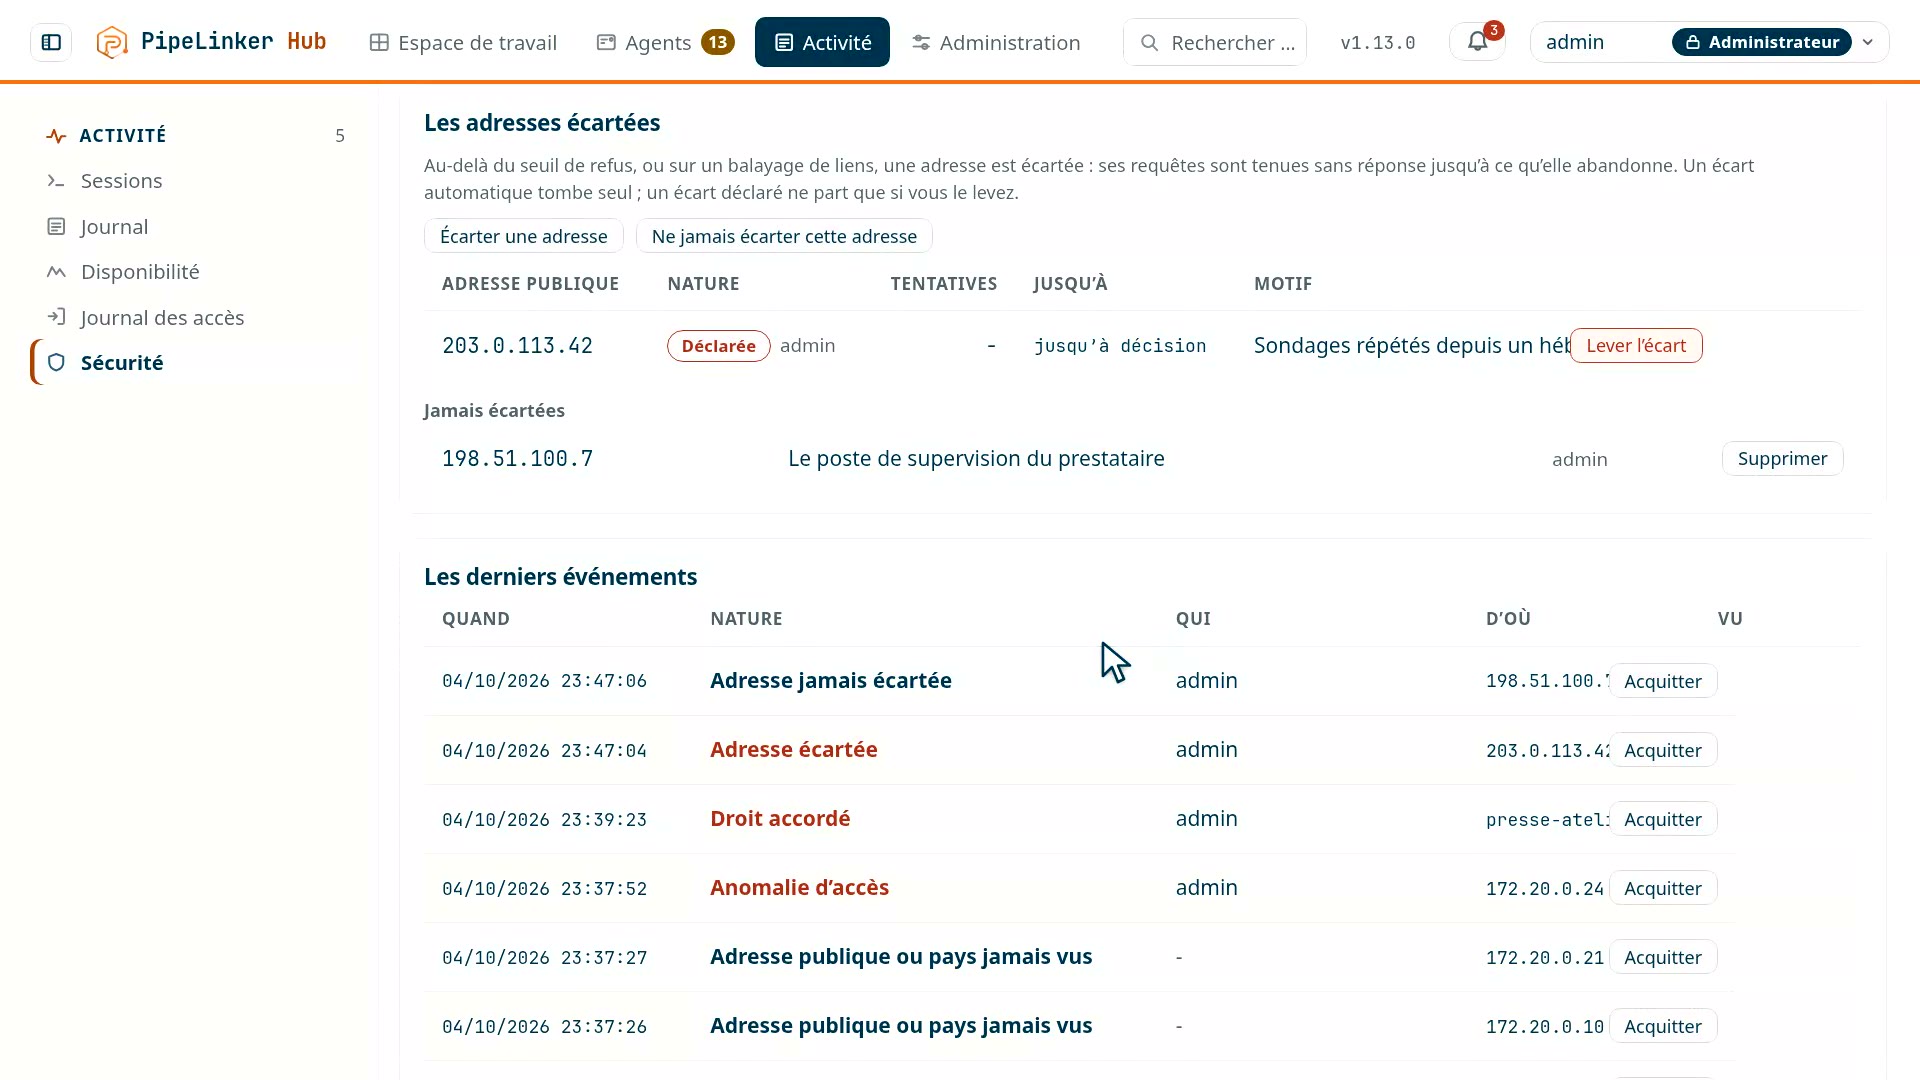
Task: Click the Agents count badge 13
Action: pyautogui.click(x=717, y=42)
